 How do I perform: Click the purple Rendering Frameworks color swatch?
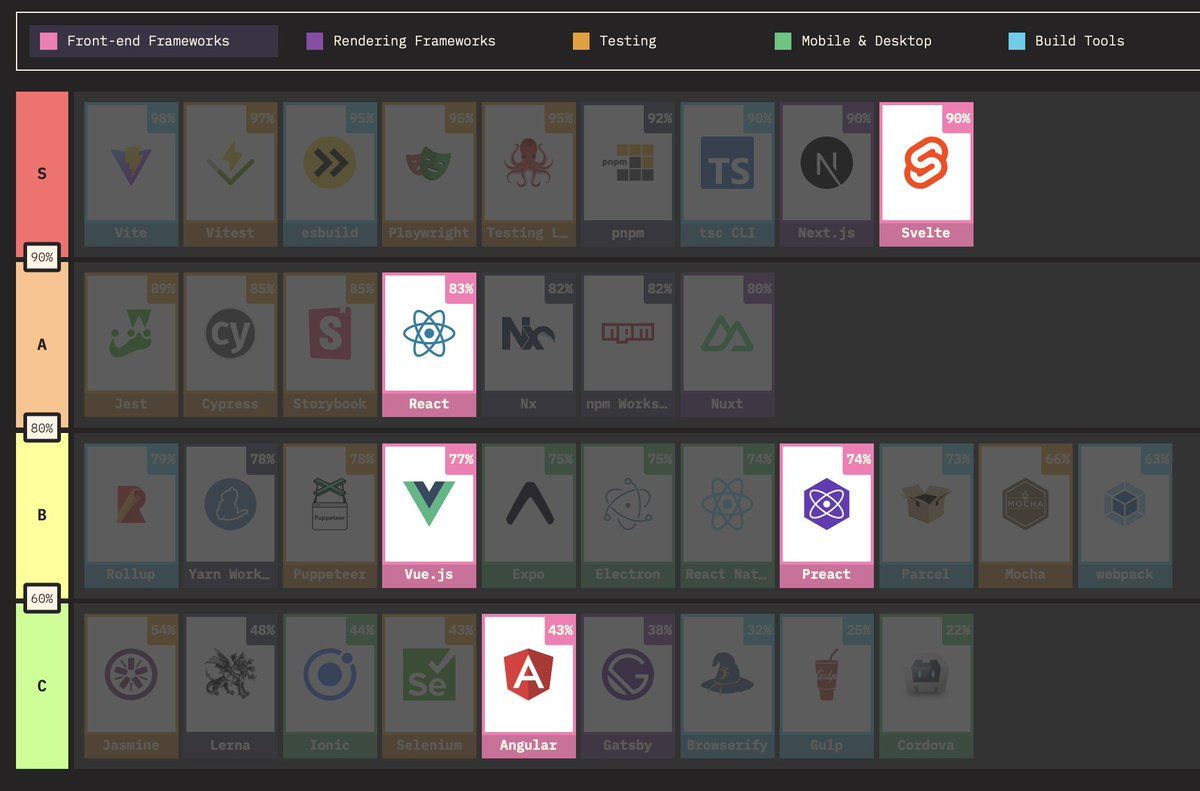pyautogui.click(x=315, y=41)
